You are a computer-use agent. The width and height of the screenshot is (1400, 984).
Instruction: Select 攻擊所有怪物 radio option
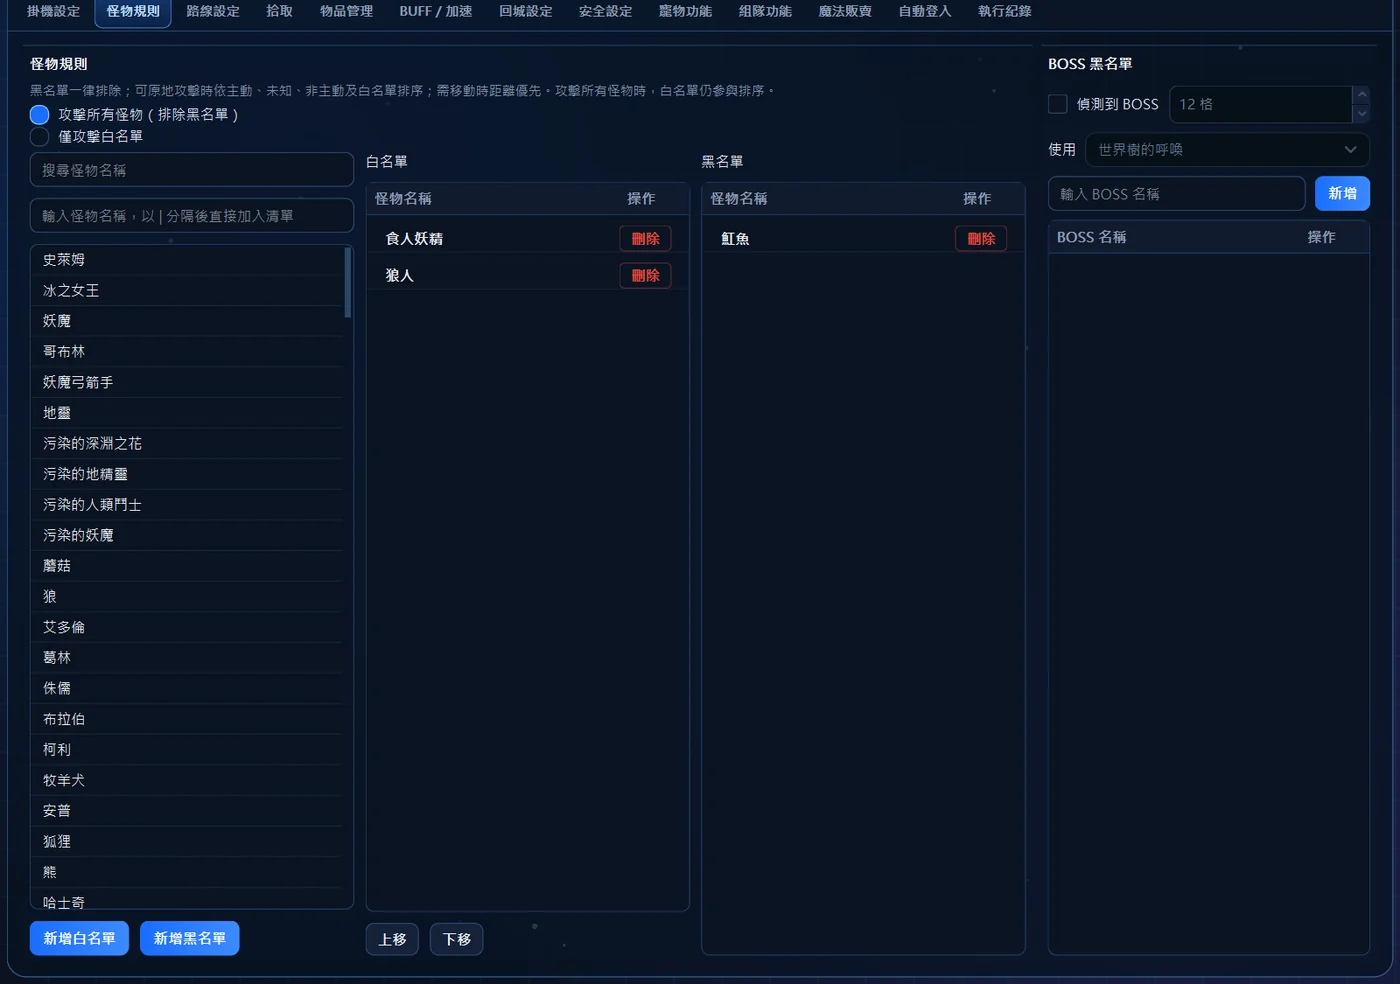[x=40, y=115]
